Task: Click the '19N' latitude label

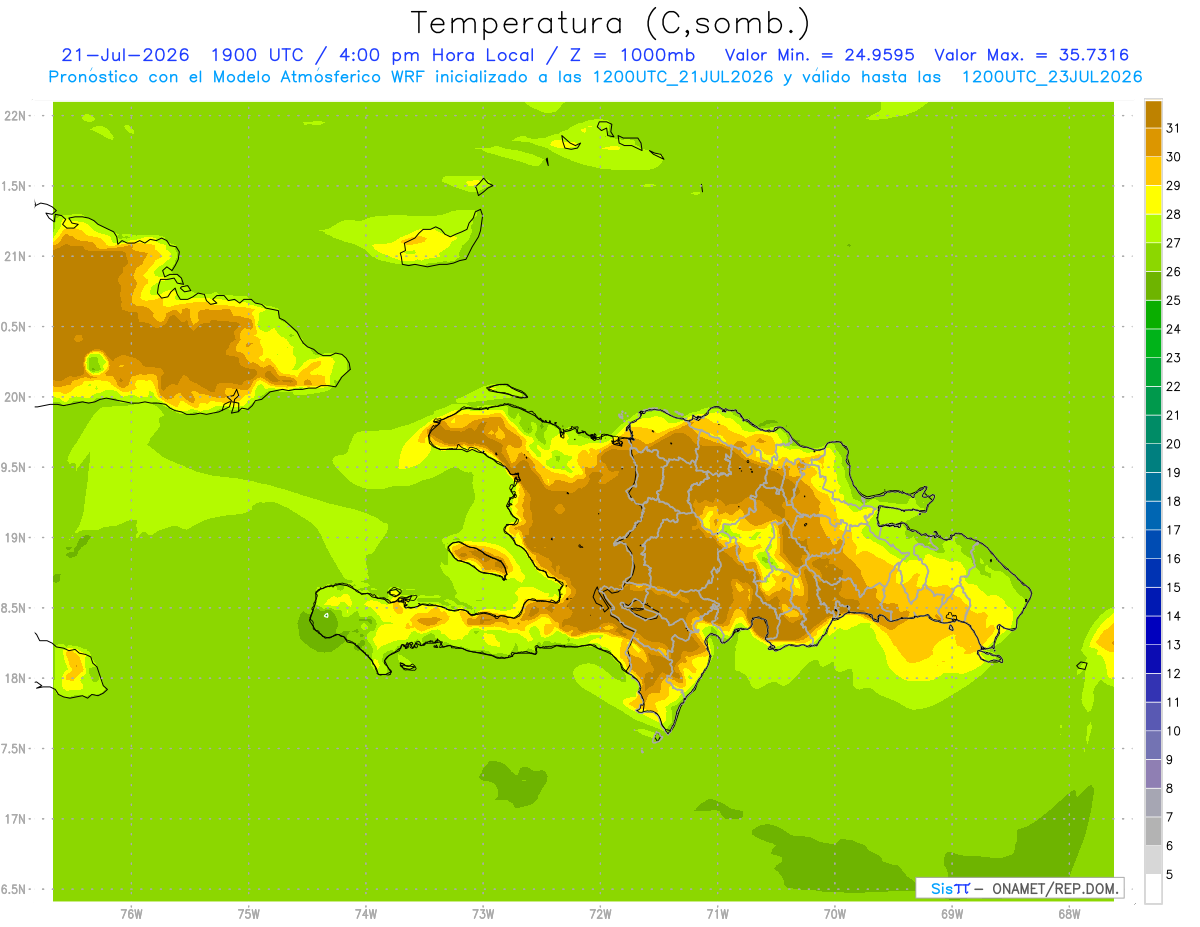Action: click(15, 538)
